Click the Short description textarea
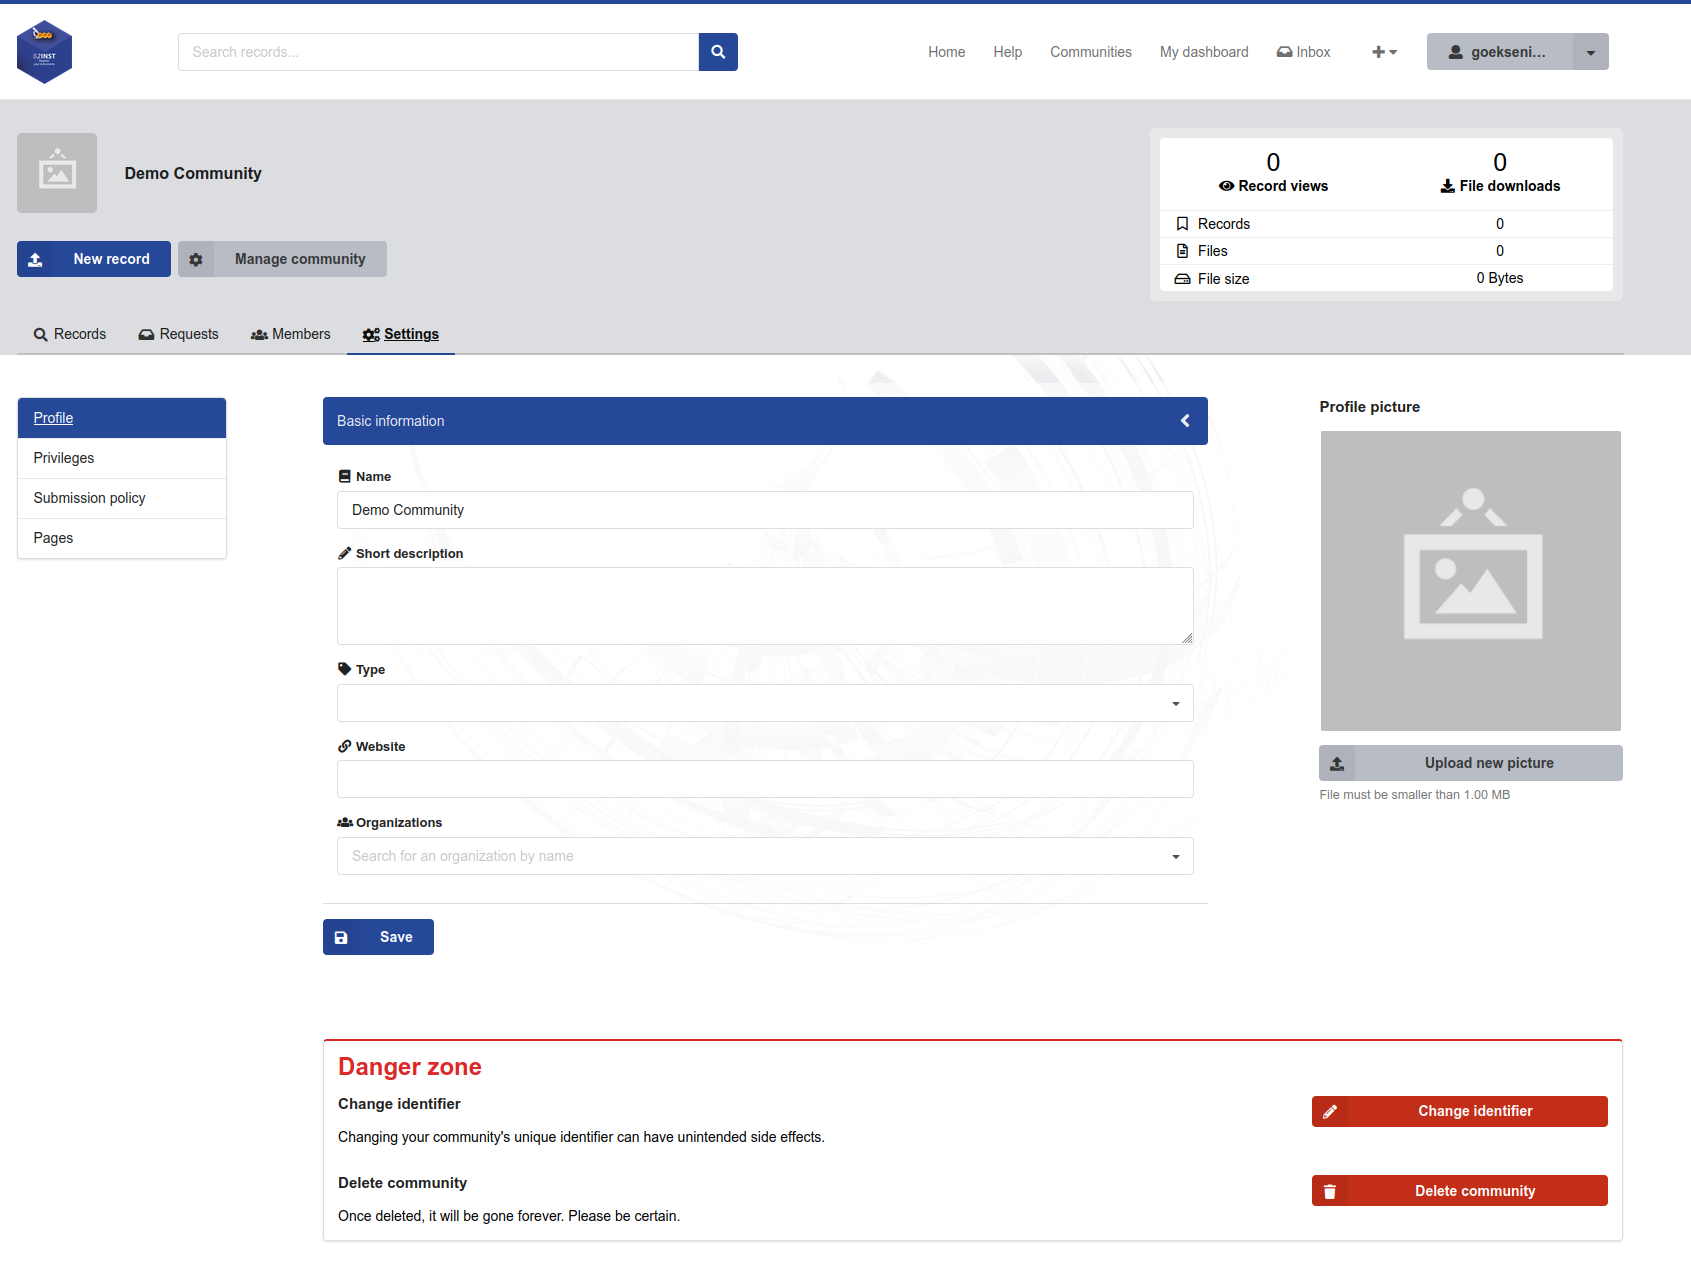 click(x=765, y=606)
